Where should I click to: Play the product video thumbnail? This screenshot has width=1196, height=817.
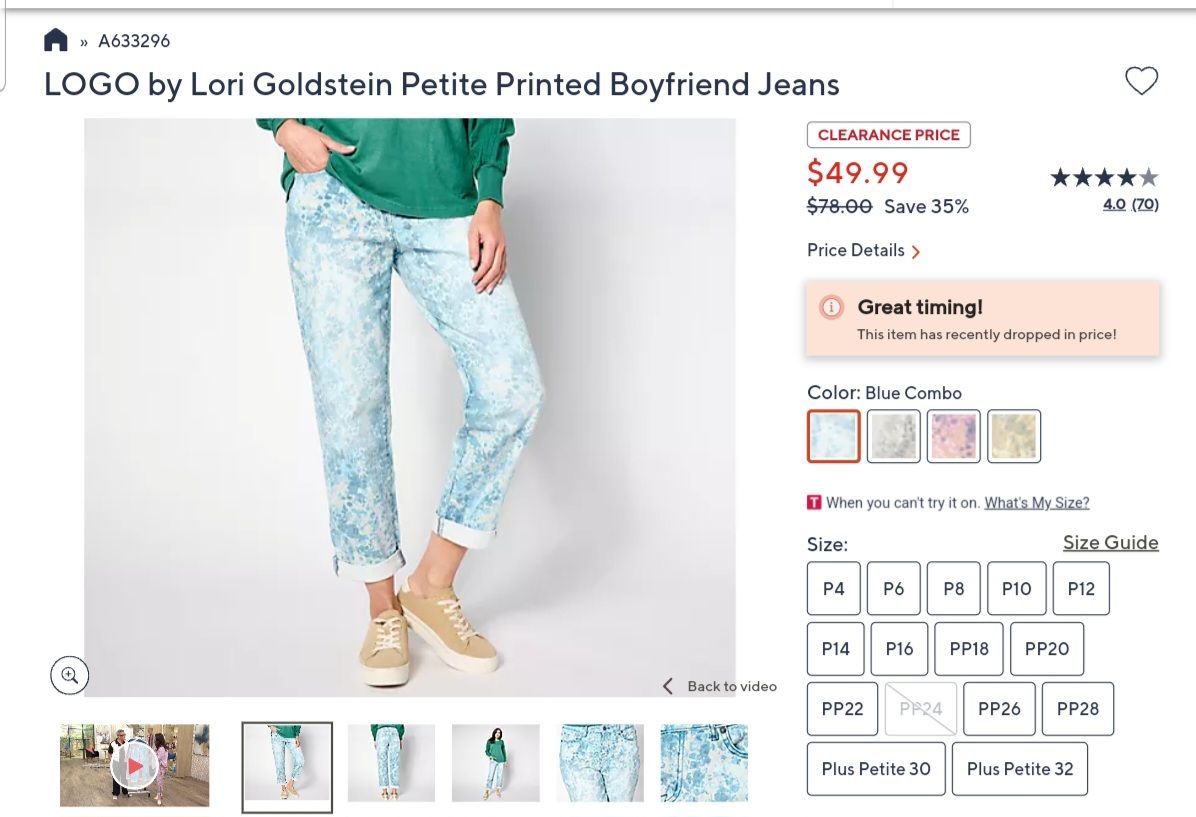pyautogui.click(x=135, y=765)
